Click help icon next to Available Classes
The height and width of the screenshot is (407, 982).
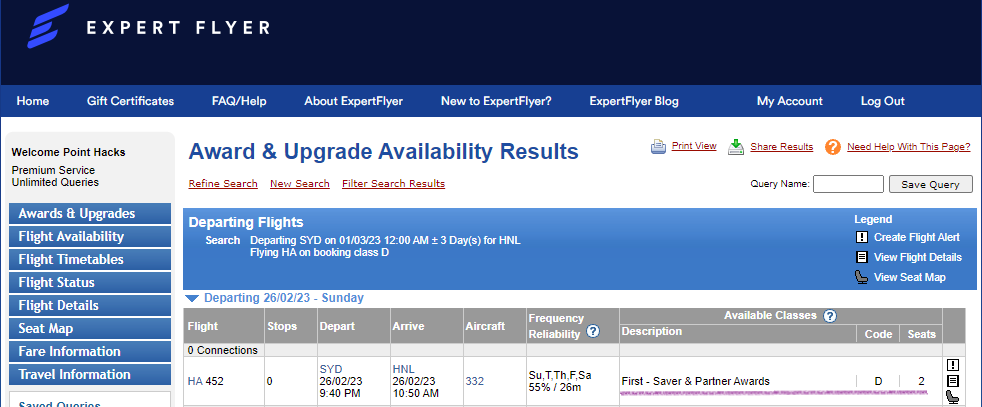click(x=830, y=316)
